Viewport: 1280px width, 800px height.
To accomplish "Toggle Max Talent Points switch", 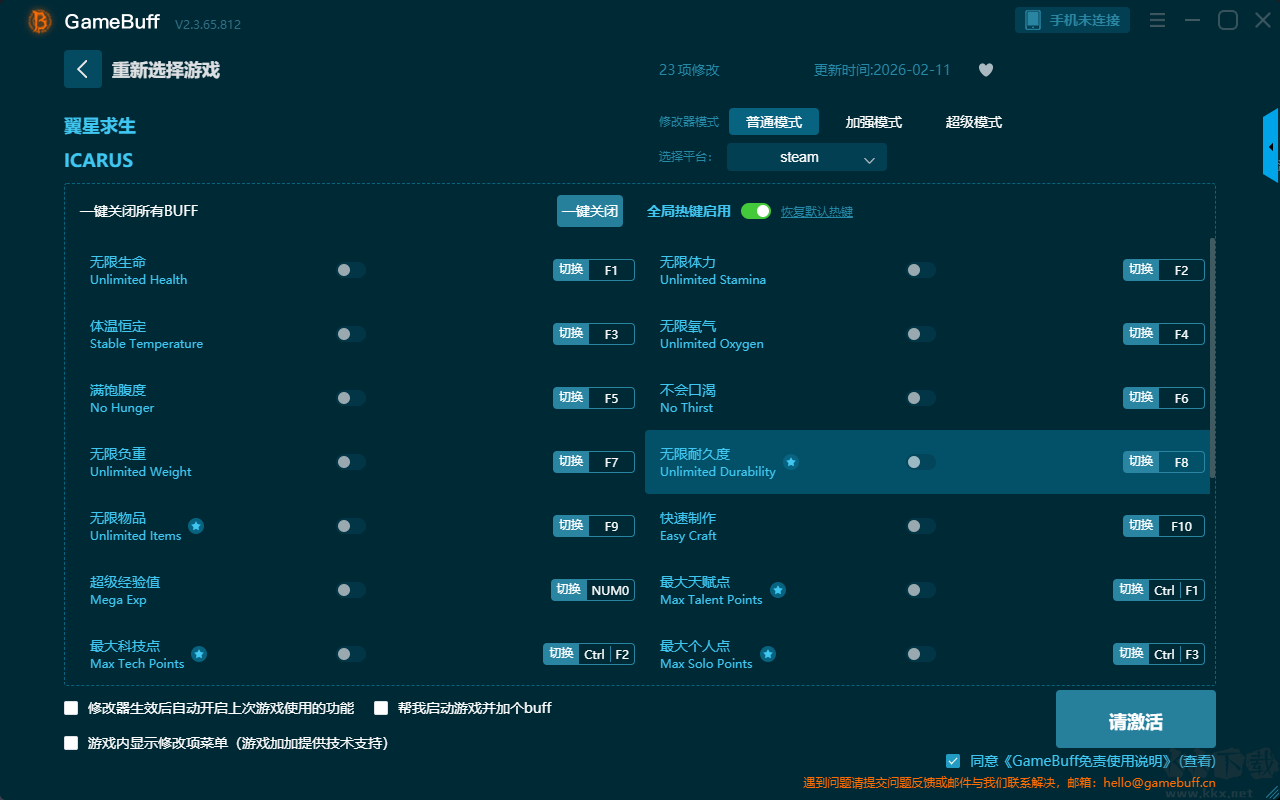I will point(921,590).
